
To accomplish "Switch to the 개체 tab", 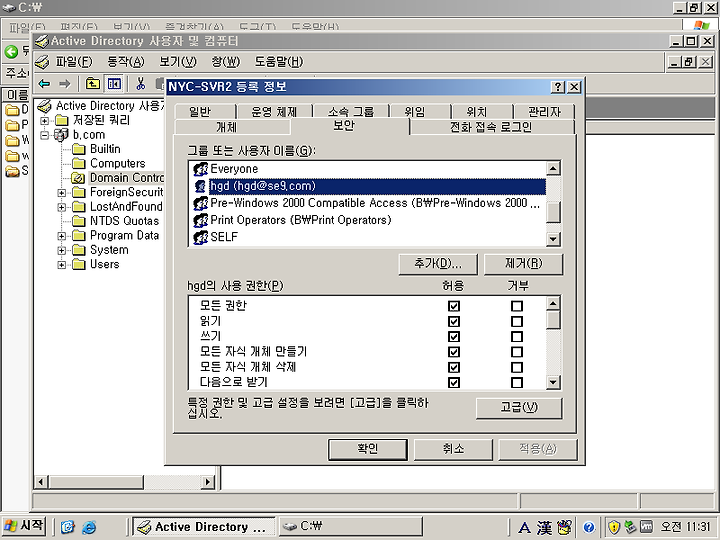I will pyautogui.click(x=232, y=127).
